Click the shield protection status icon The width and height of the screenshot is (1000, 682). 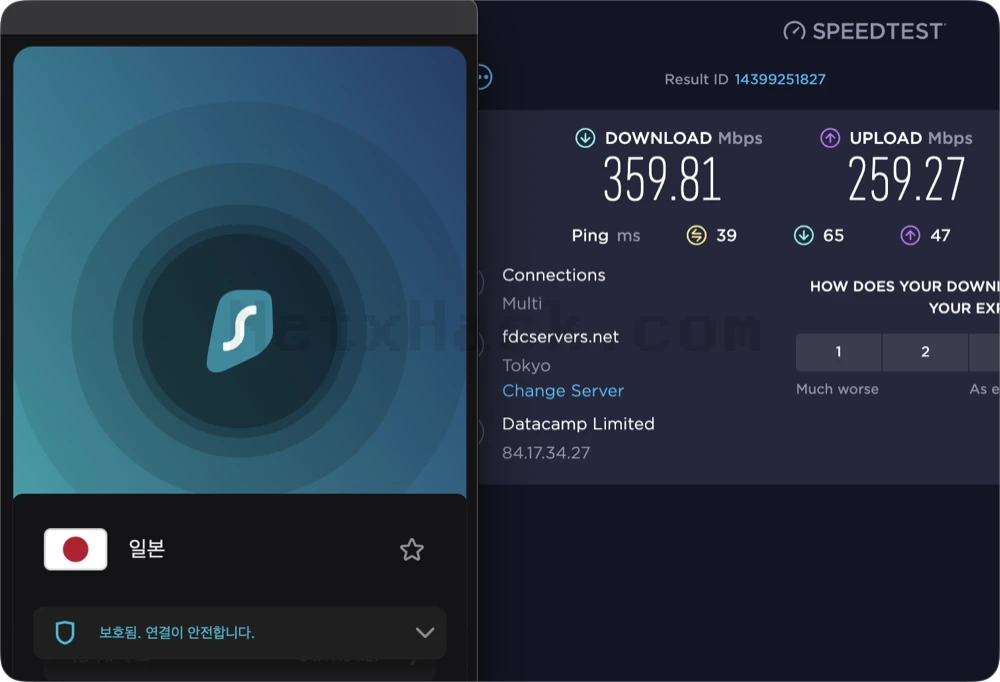pos(65,633)
